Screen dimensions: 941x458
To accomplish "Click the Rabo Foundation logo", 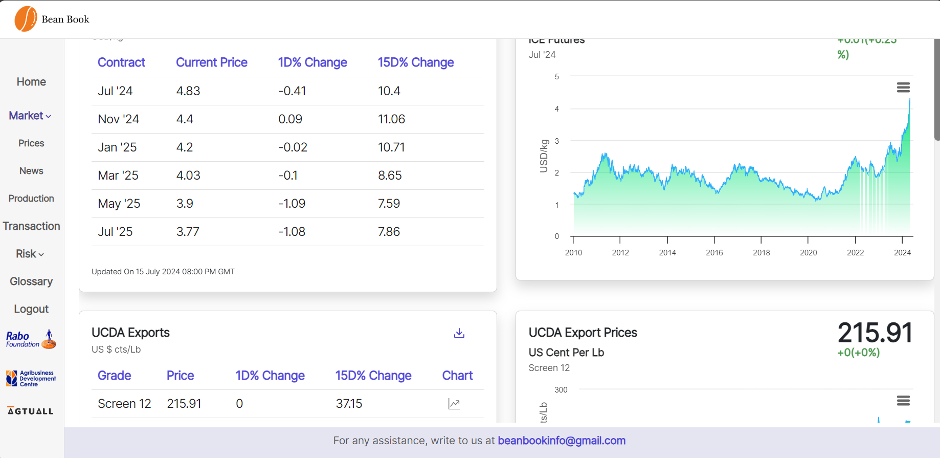I will pos(31,339).
